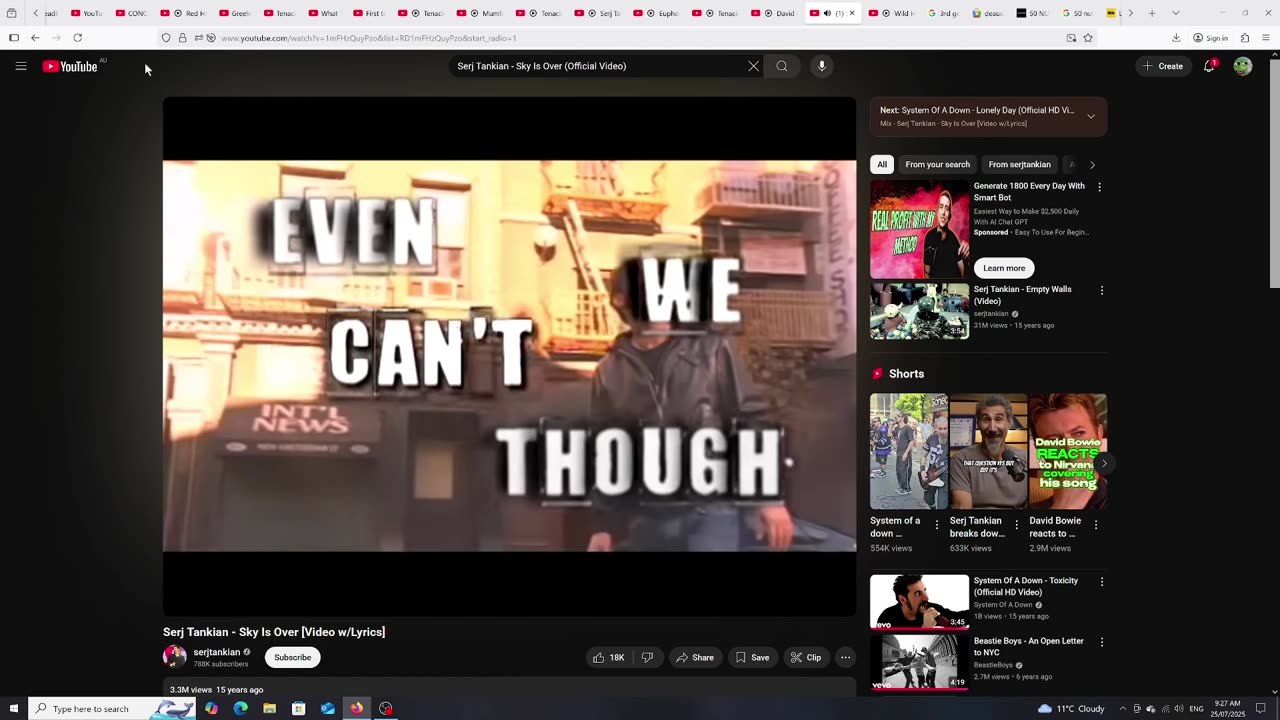The width and height of the screenshot is (1280, 720).
Task: Open the browser downloads panel
Action: pos(1176,38)
